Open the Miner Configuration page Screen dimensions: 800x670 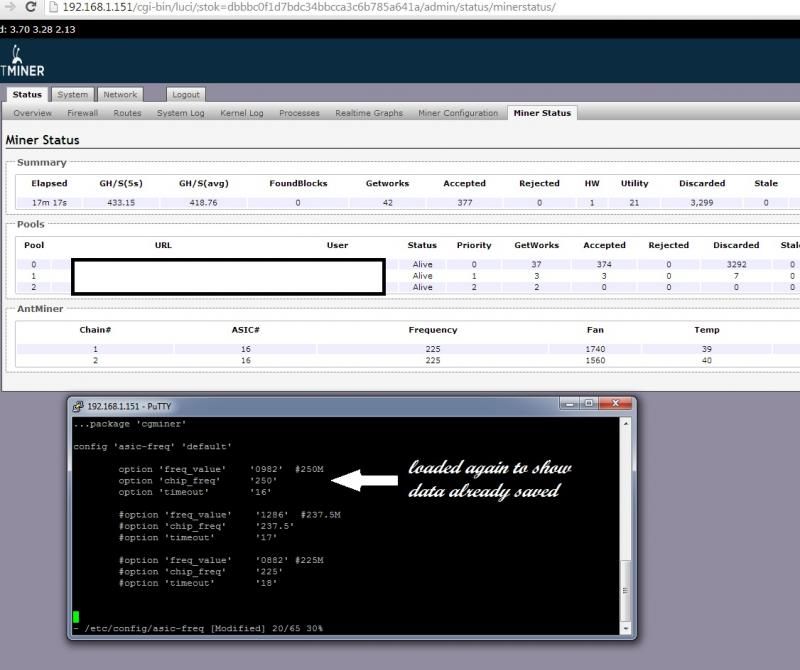[458, 113]
